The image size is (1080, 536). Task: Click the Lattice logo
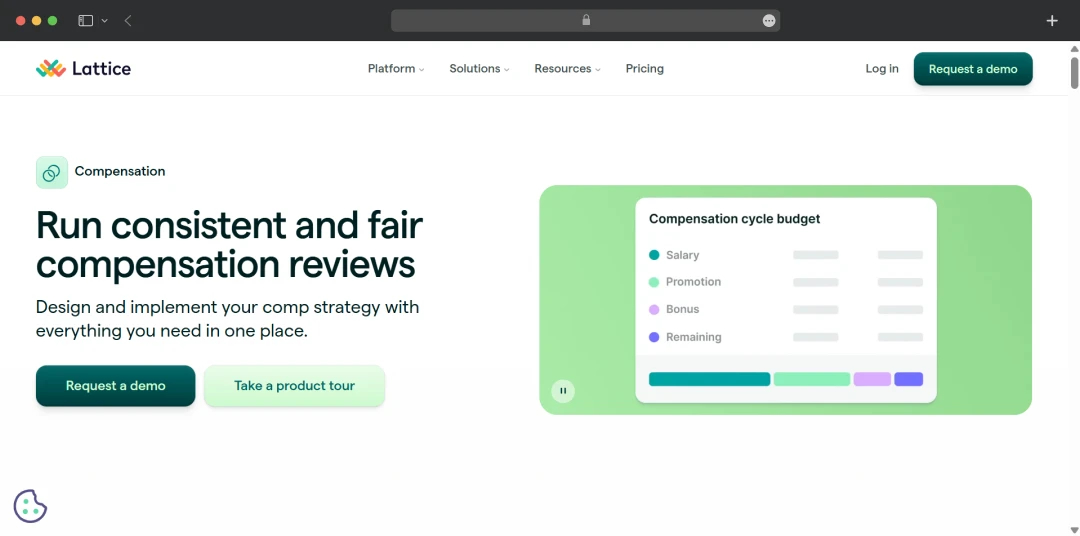coord(83,68)
